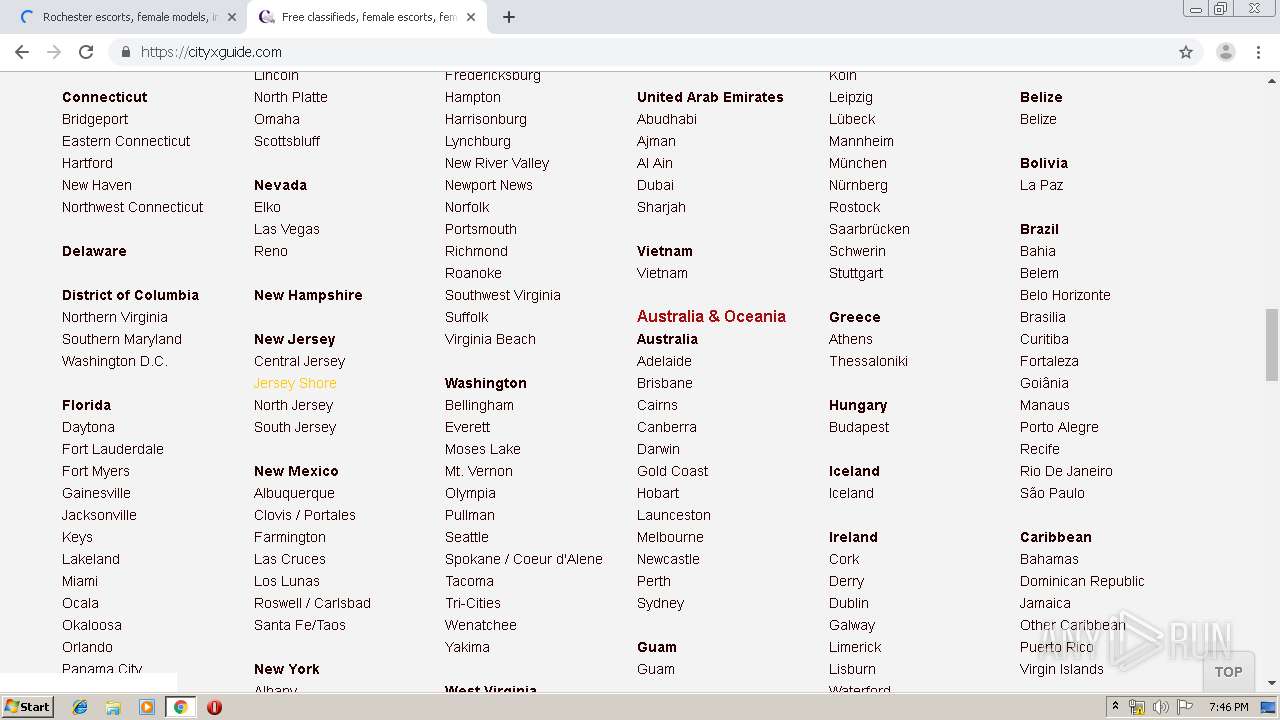Open the Albuquerque link
The height and width of the screenshot is (720, 1280).
[x=294, y=493]
